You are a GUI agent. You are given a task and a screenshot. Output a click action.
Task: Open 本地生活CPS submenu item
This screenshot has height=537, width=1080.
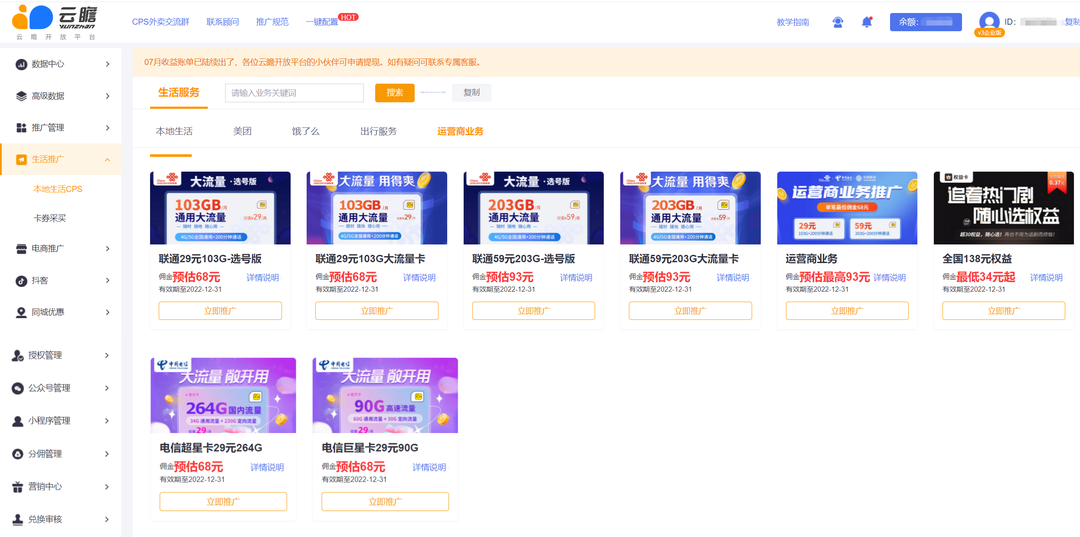pyautogui.click(x=58, y=189)
